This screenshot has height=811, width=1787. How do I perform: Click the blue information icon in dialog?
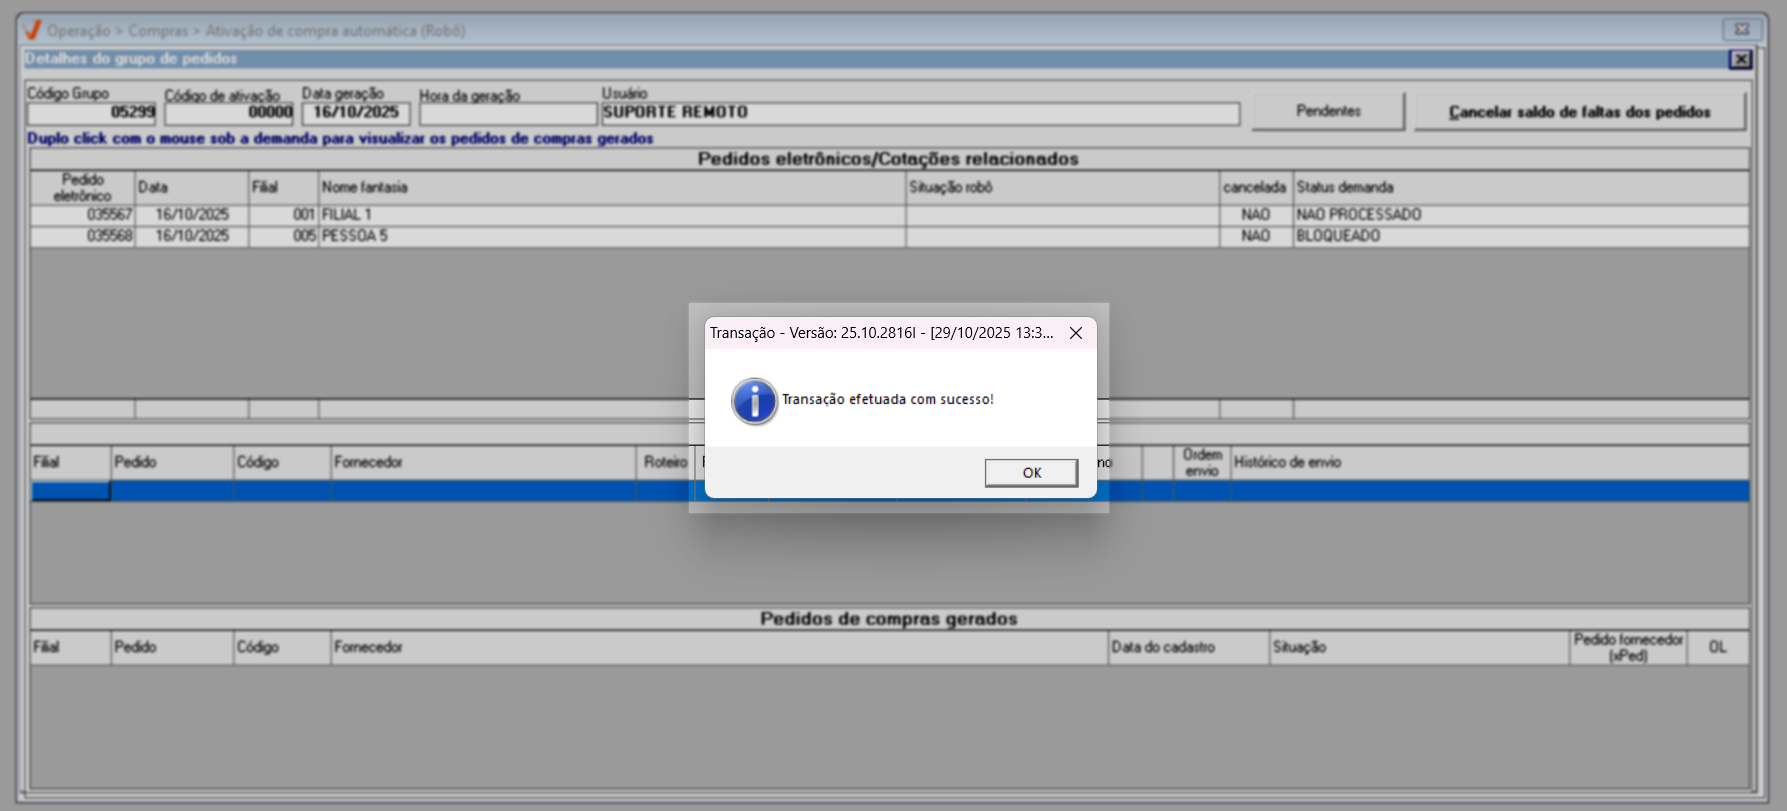(754, 401)
